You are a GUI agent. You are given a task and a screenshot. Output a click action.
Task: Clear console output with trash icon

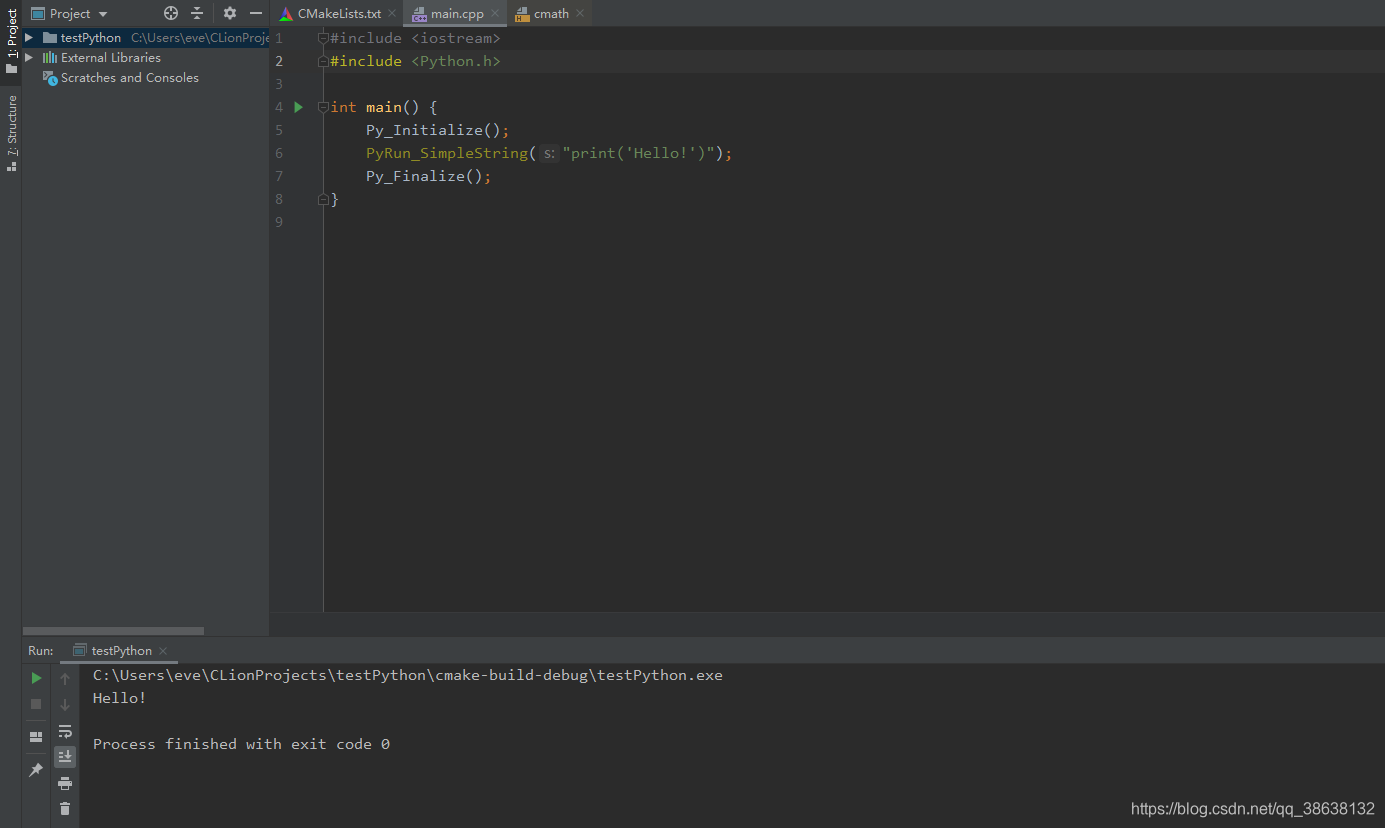click(65, 809)
